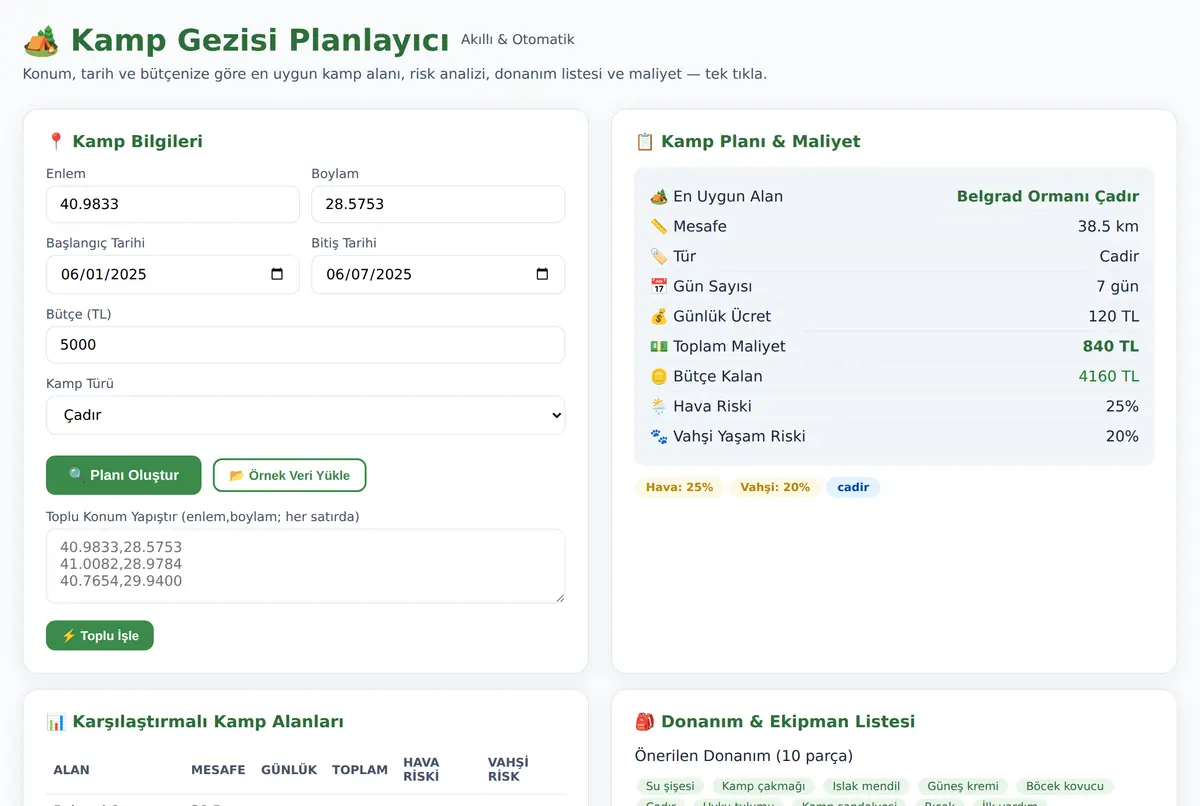Click the '7 gün' value
This screenshot has width=1200, height=806.
click(x=1118, y=286)
